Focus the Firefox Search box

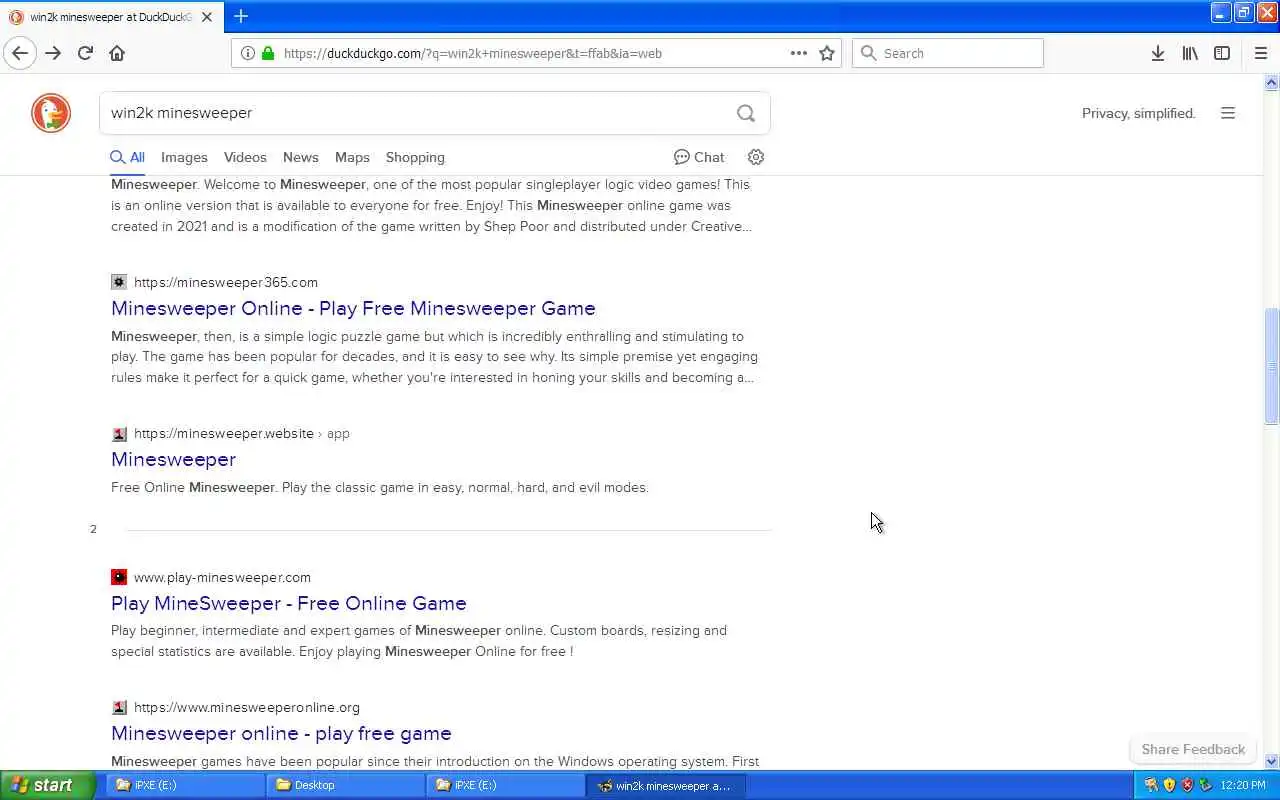[947, 53]
